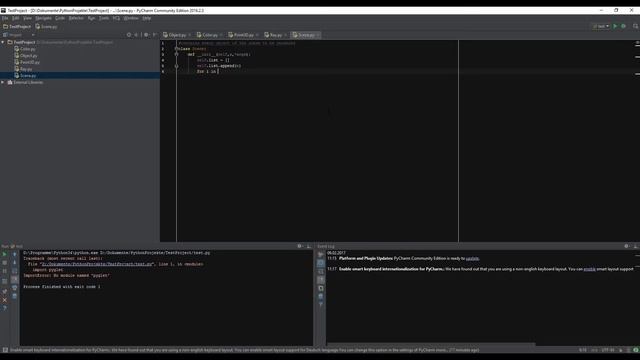Click the lock read-only status icon

tap(620, 350)
